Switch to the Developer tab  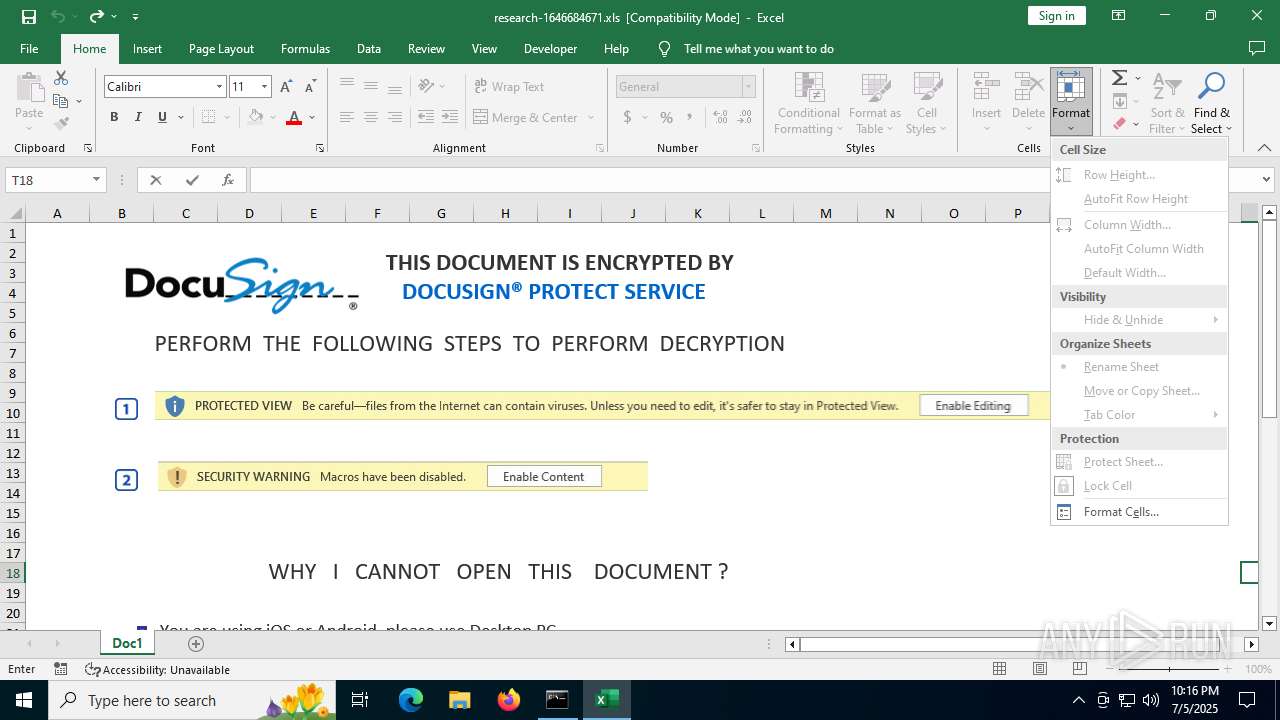click(x=550, y=48)
